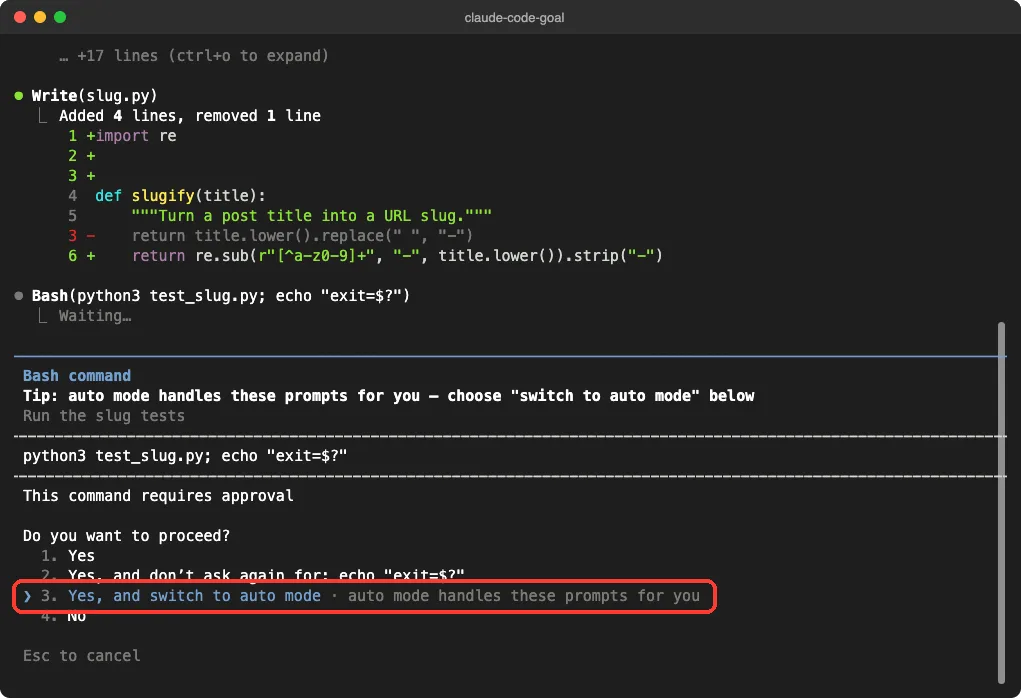
Task: Minimize the window with yellow button
Action: click(x=40, y=17)
